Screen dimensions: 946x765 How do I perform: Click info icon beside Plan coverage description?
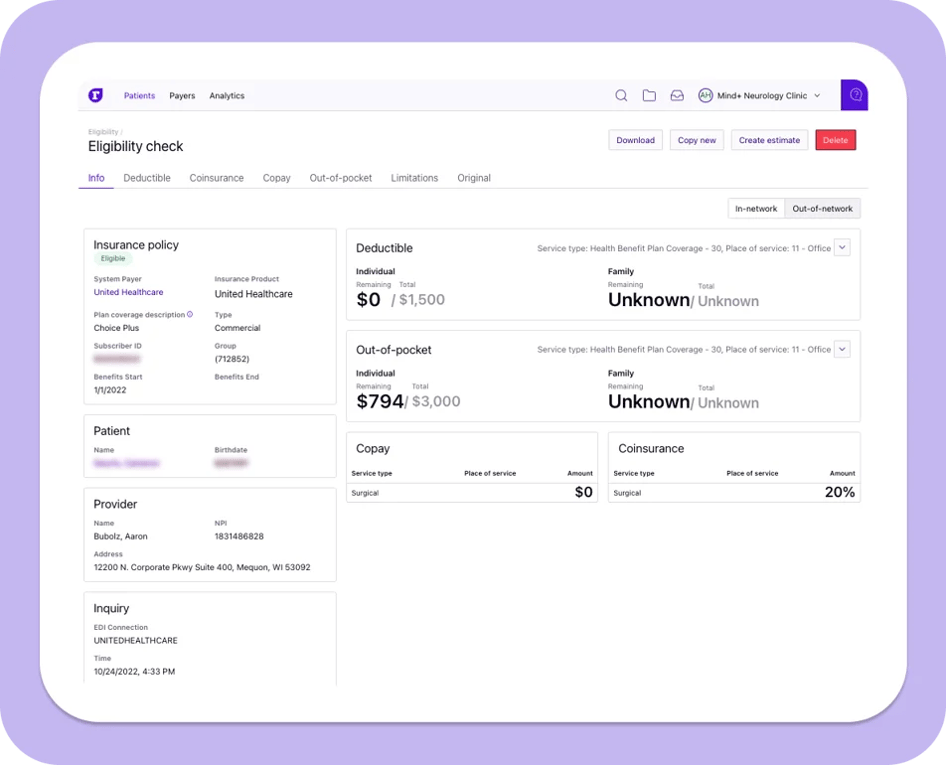(190, 314)
